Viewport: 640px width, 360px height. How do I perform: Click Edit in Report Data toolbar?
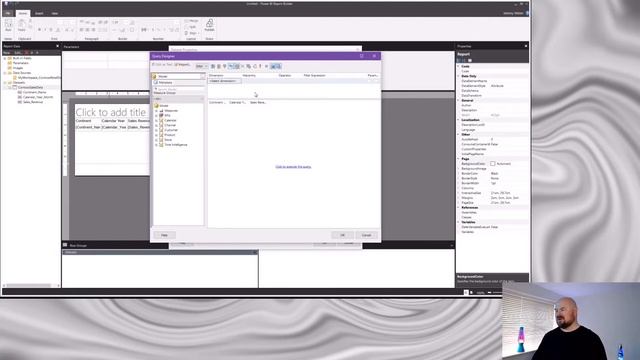point(18,53)
